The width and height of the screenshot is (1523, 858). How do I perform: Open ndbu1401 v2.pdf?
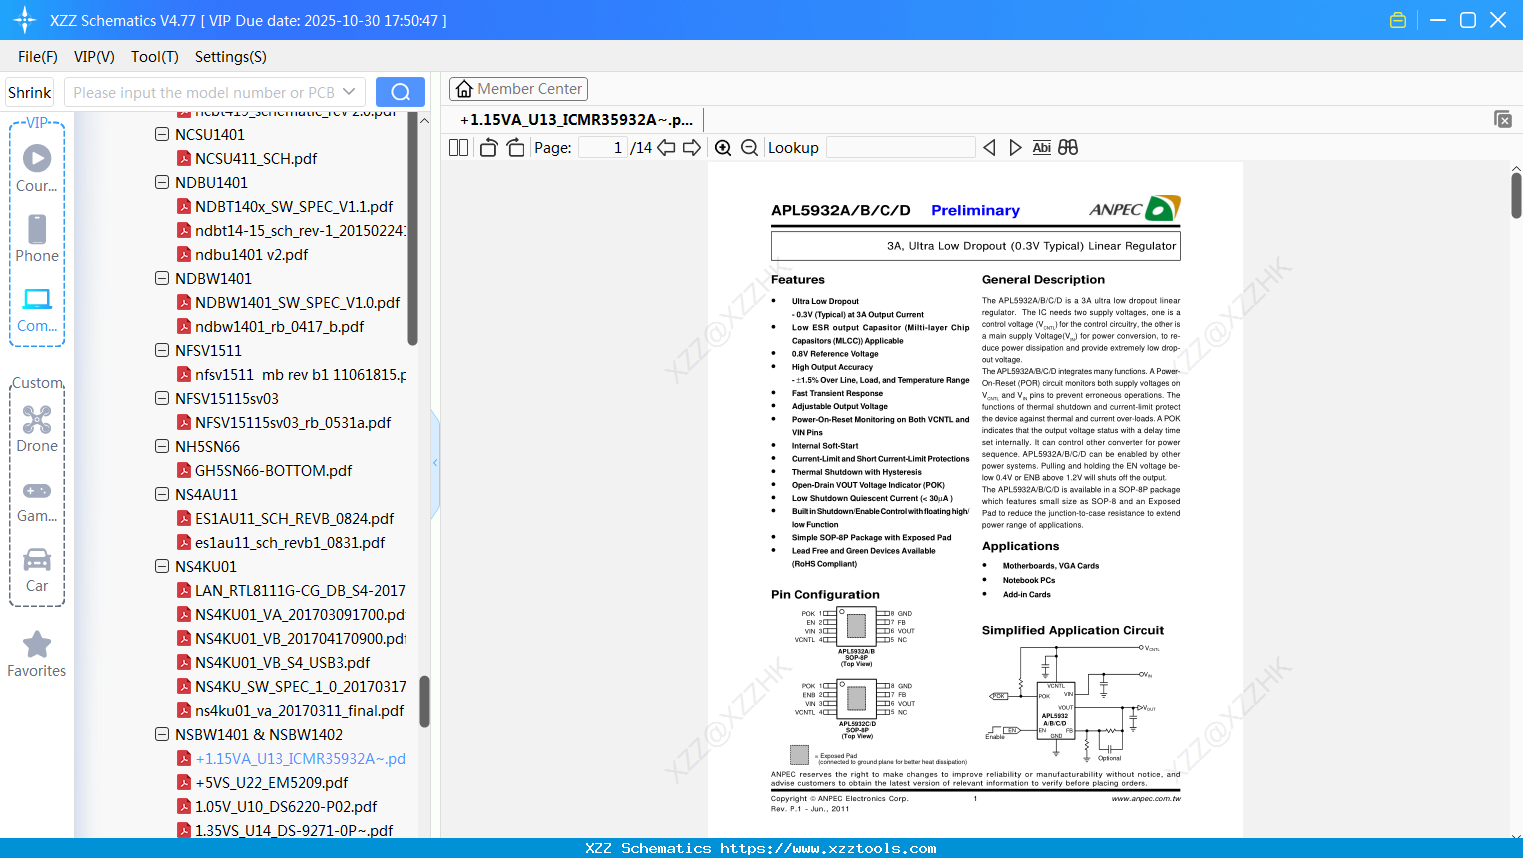(x=251, y=254)
